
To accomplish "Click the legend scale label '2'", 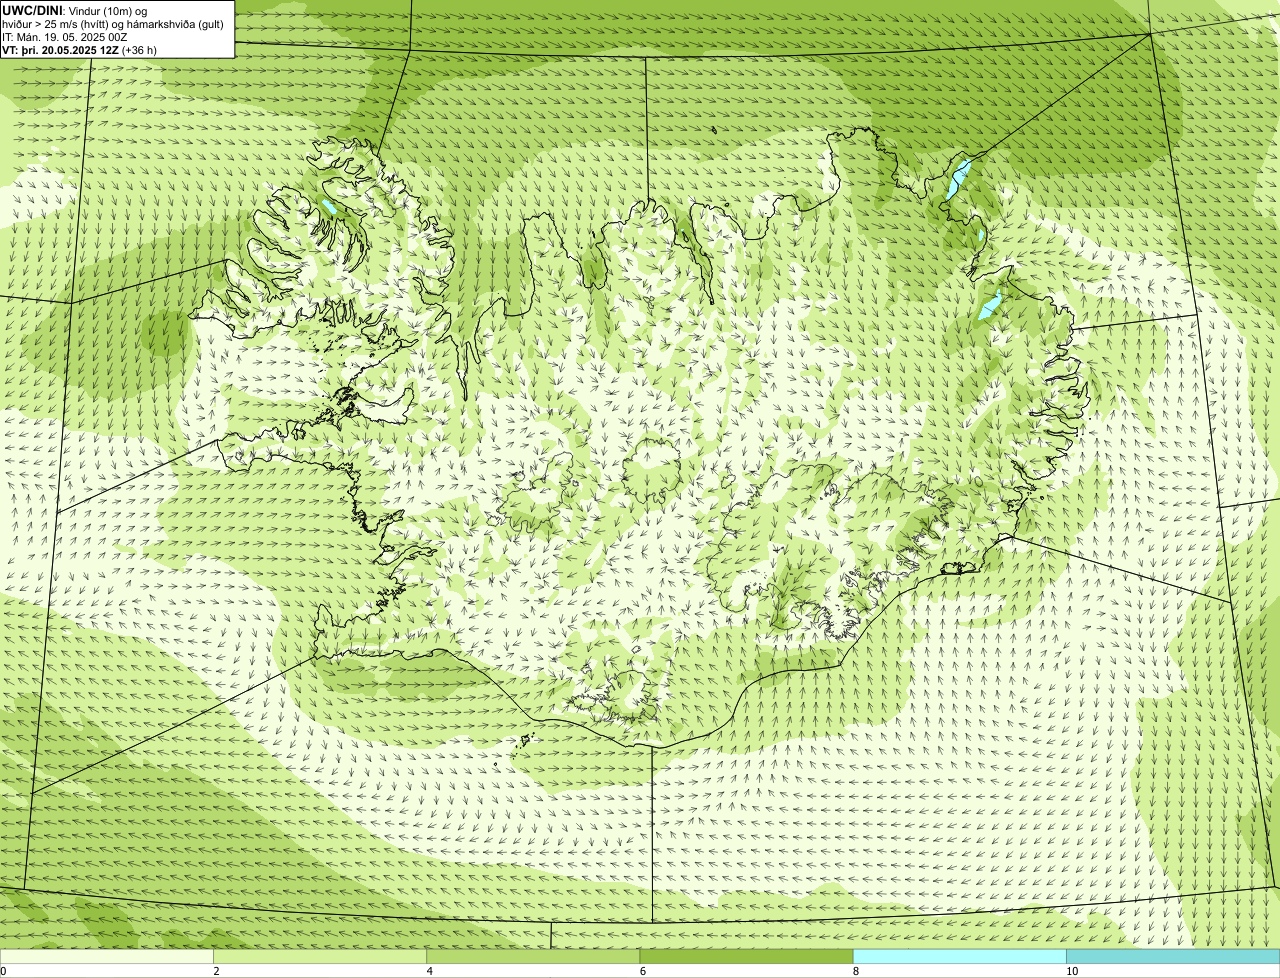I will (217, 971).
